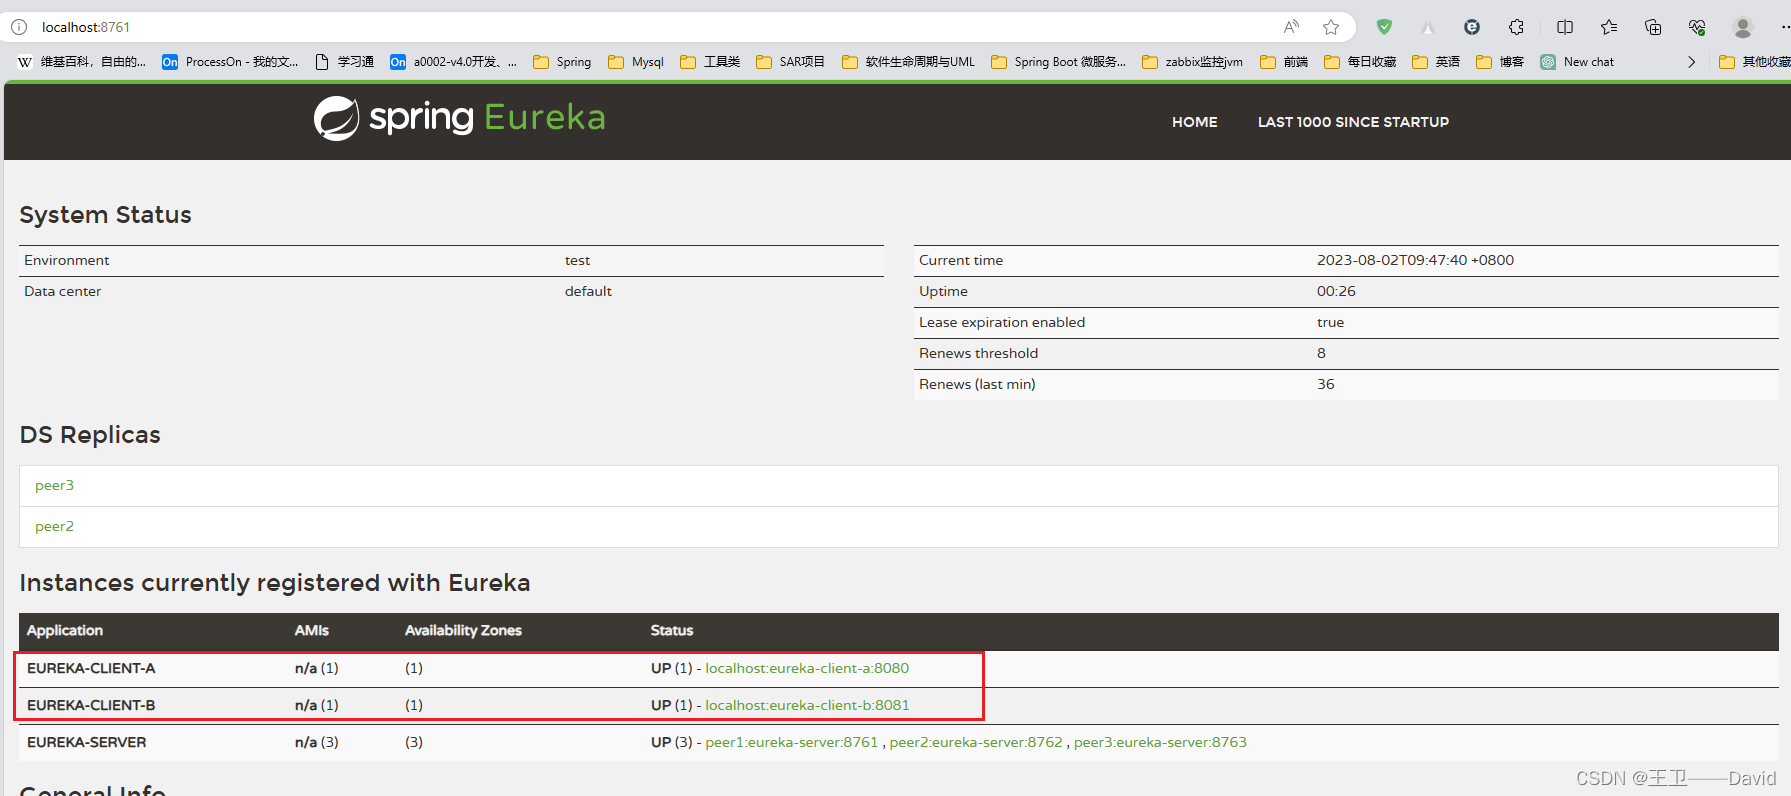
Task: Click the DS Replicas heading
Action: click(x=90, y=435)
